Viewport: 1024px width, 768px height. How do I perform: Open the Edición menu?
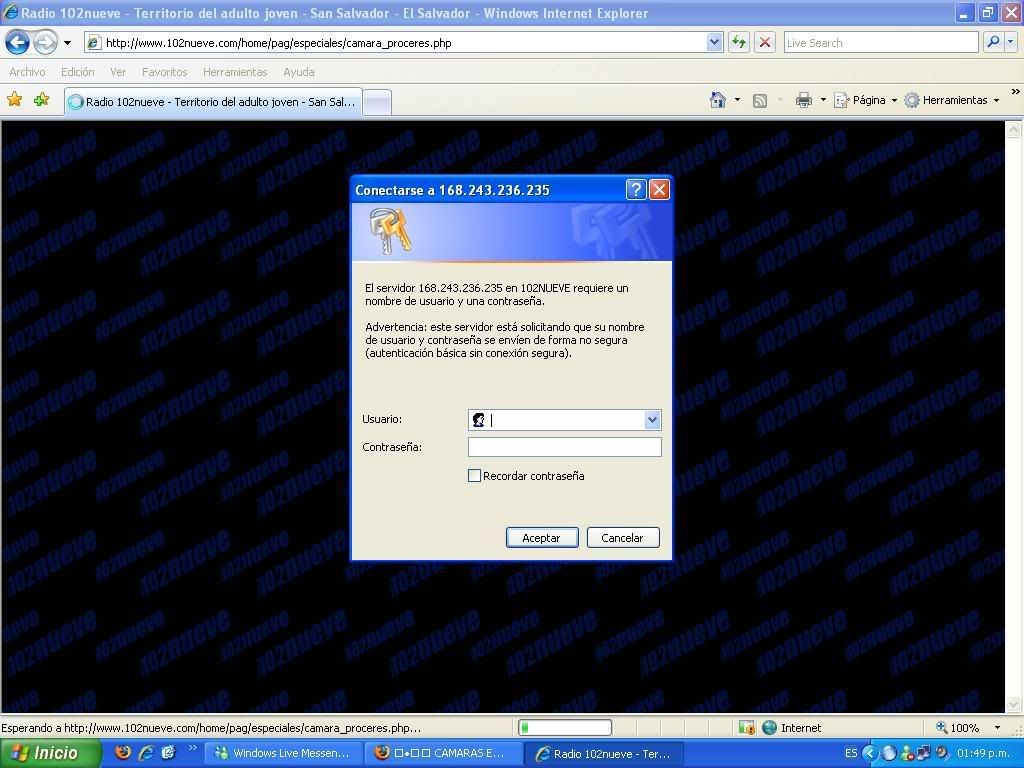click(78, 72)
